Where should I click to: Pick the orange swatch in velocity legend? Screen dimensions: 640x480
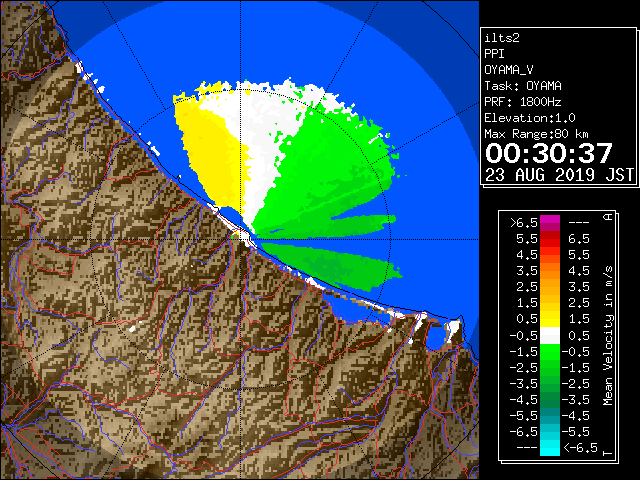(550, 271)
